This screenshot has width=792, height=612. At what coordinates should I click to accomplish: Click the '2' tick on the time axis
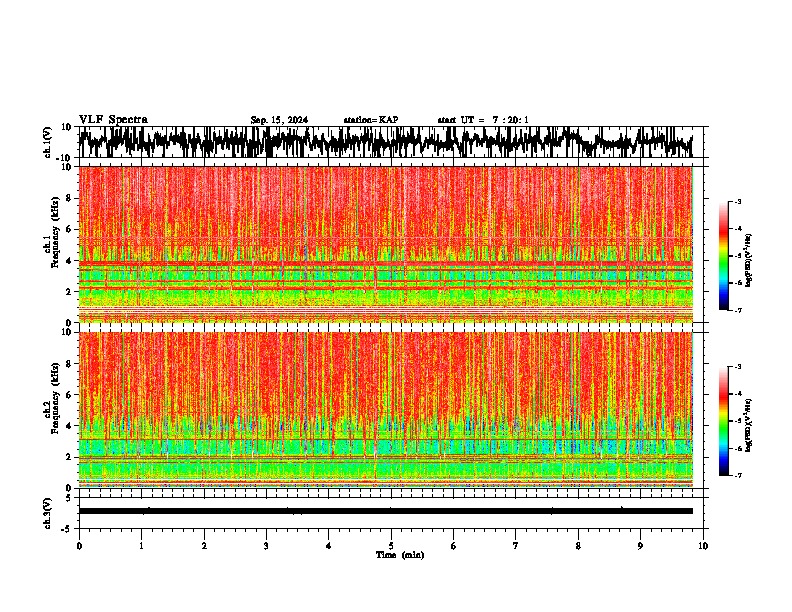[204, 546]
